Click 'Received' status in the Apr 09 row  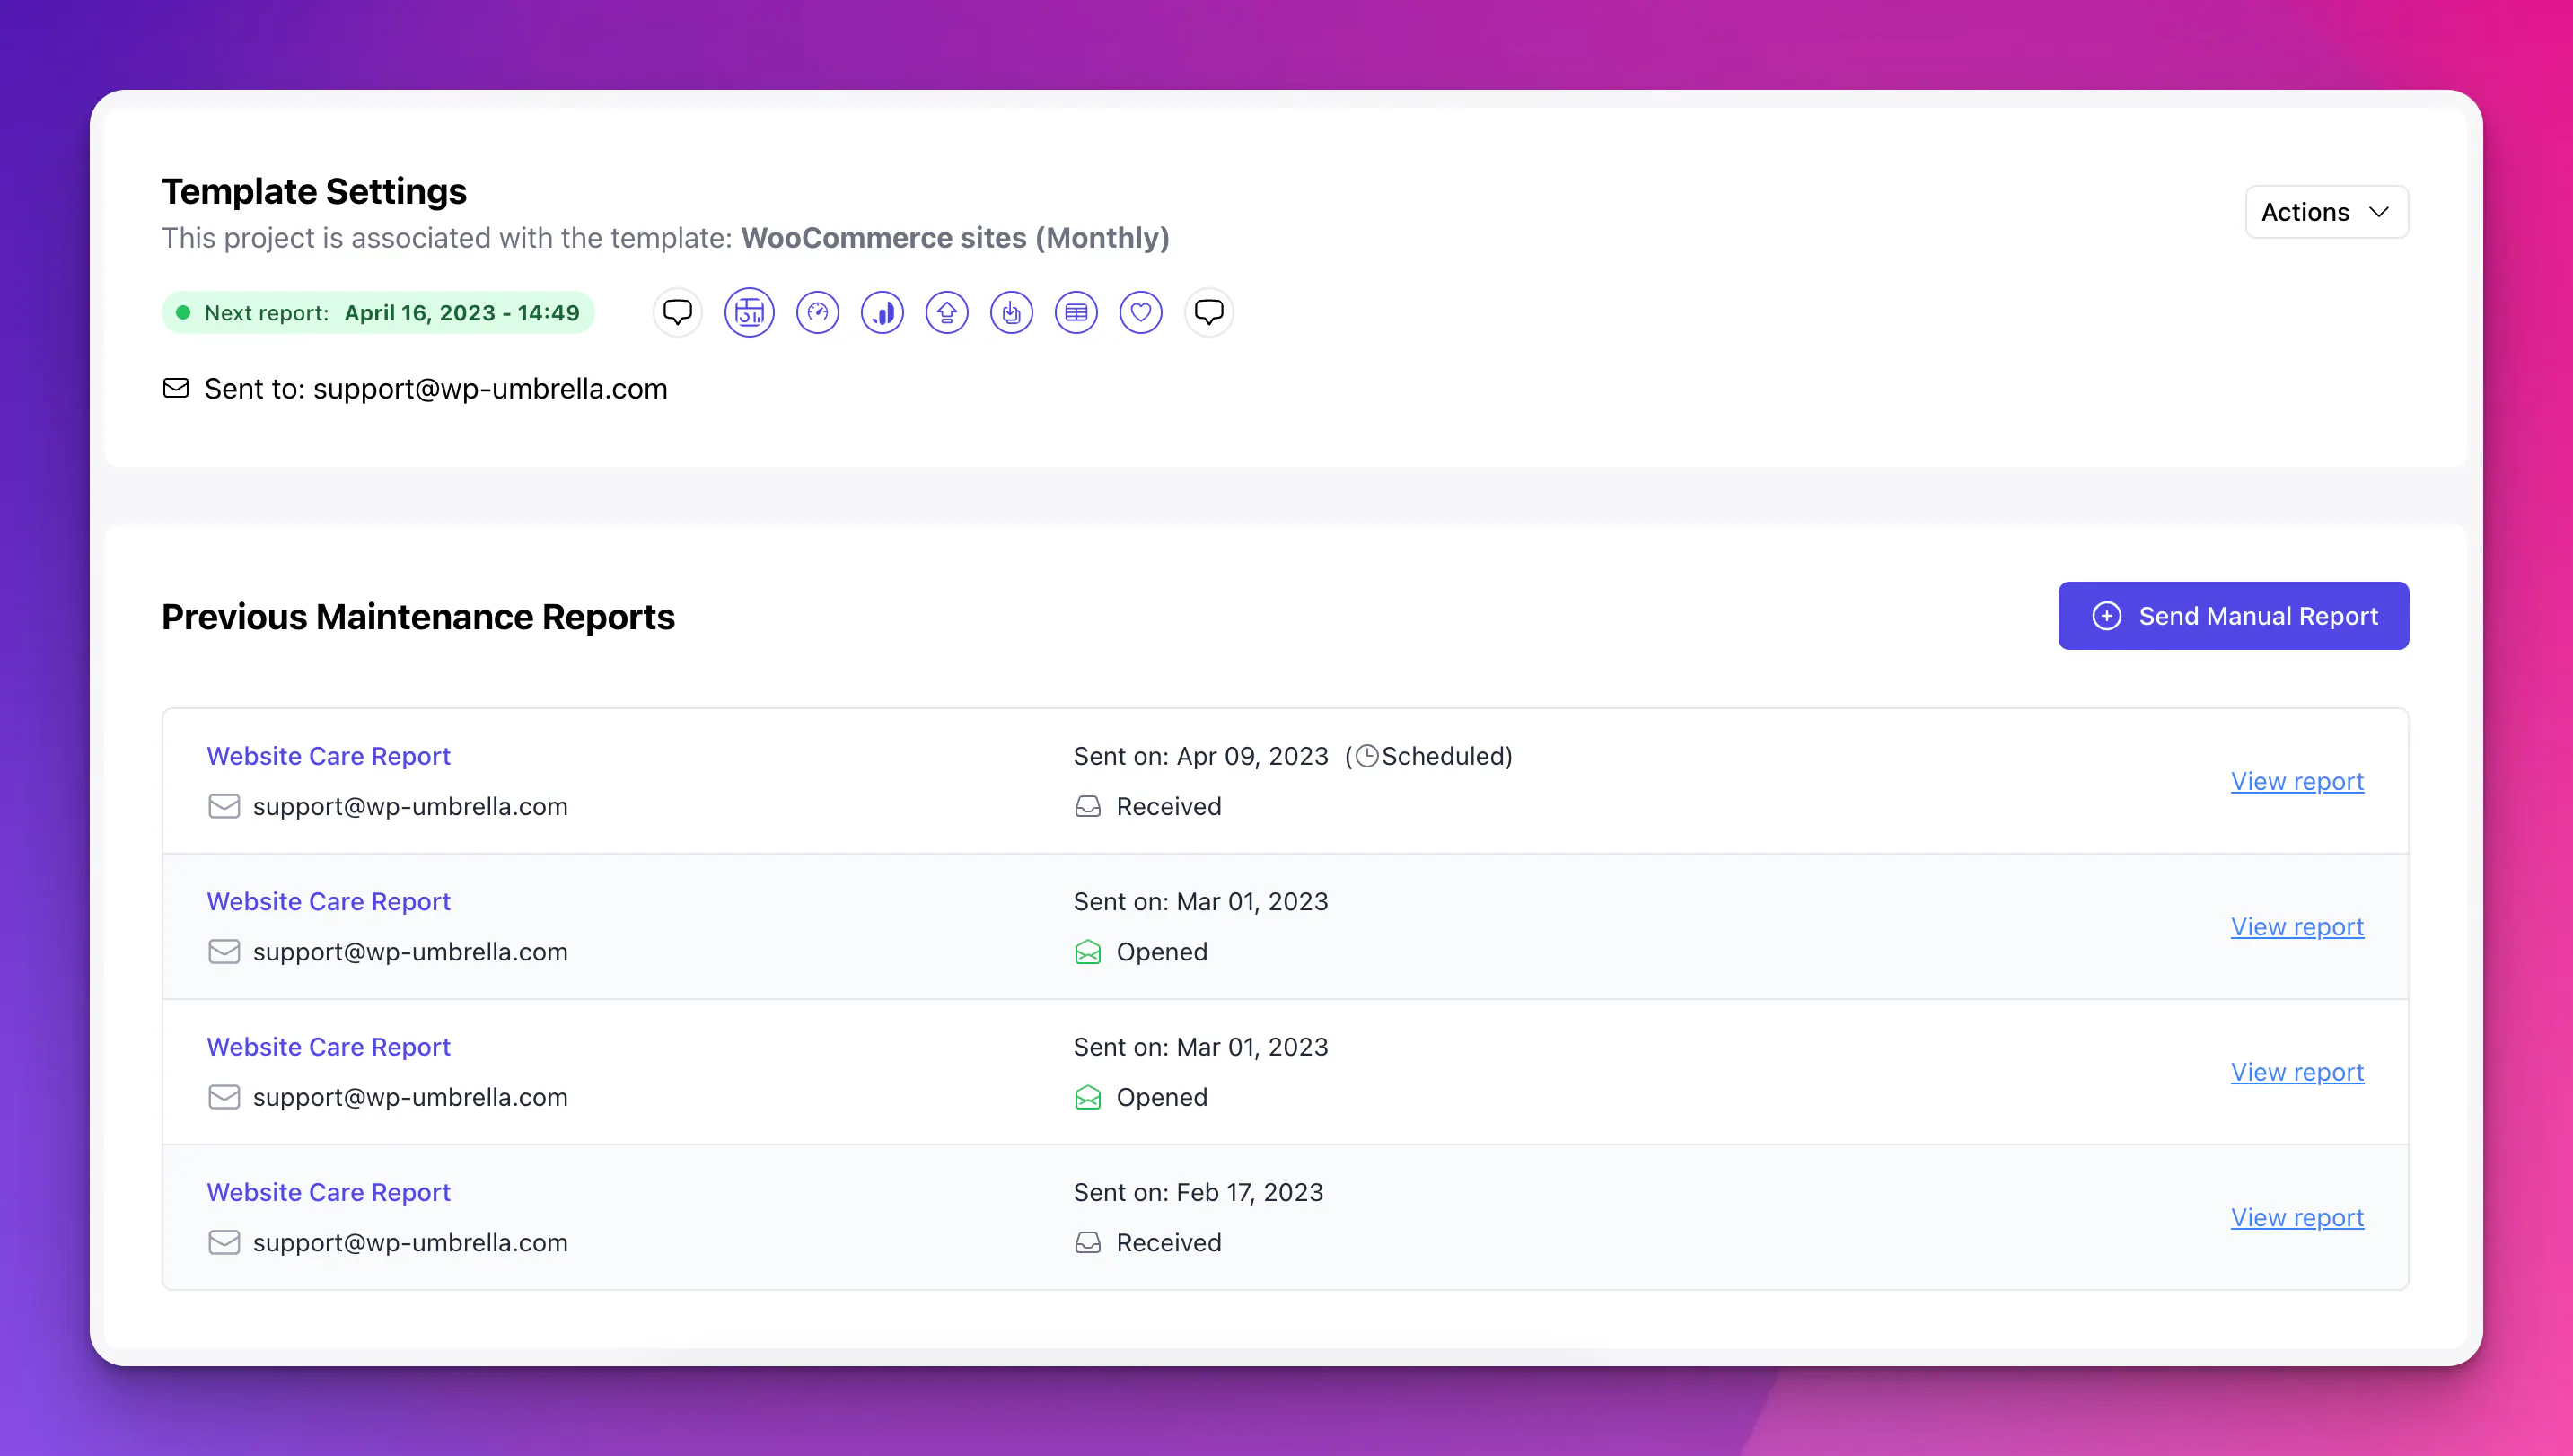pyautogui.click(x=1169, y=806)
